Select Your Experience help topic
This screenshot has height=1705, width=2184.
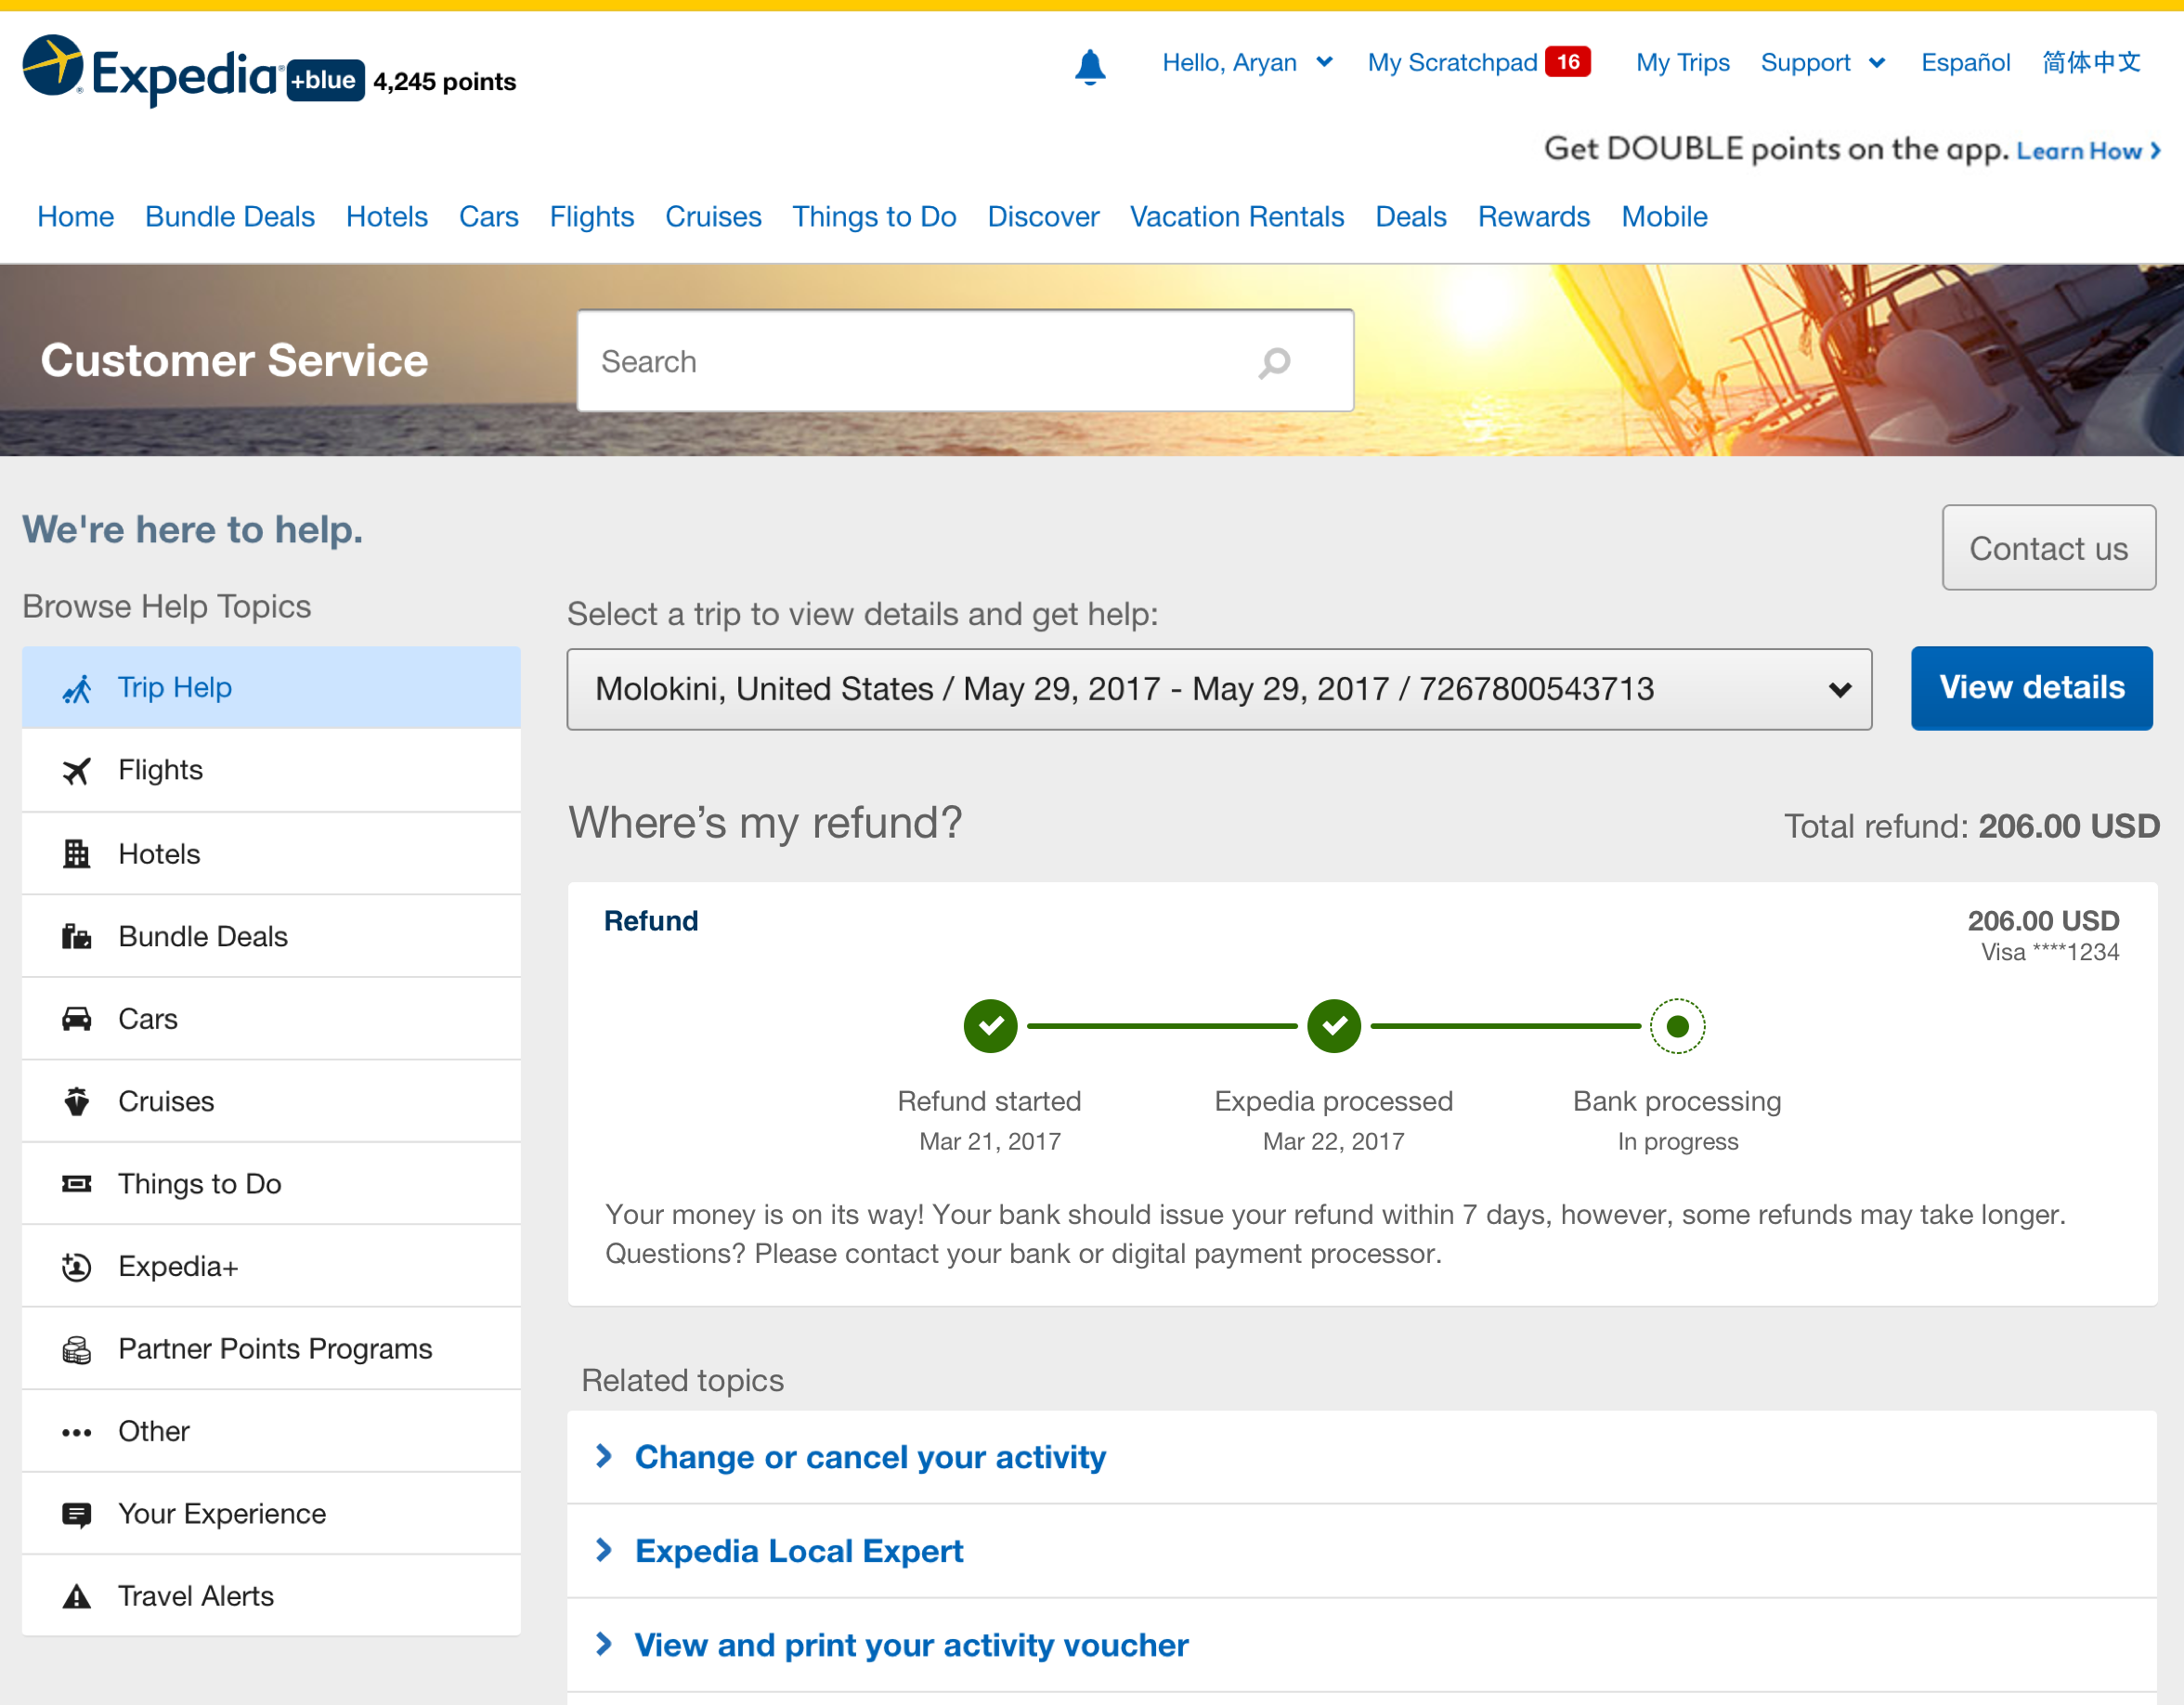pyautogui.click(x=271, y=1515)
